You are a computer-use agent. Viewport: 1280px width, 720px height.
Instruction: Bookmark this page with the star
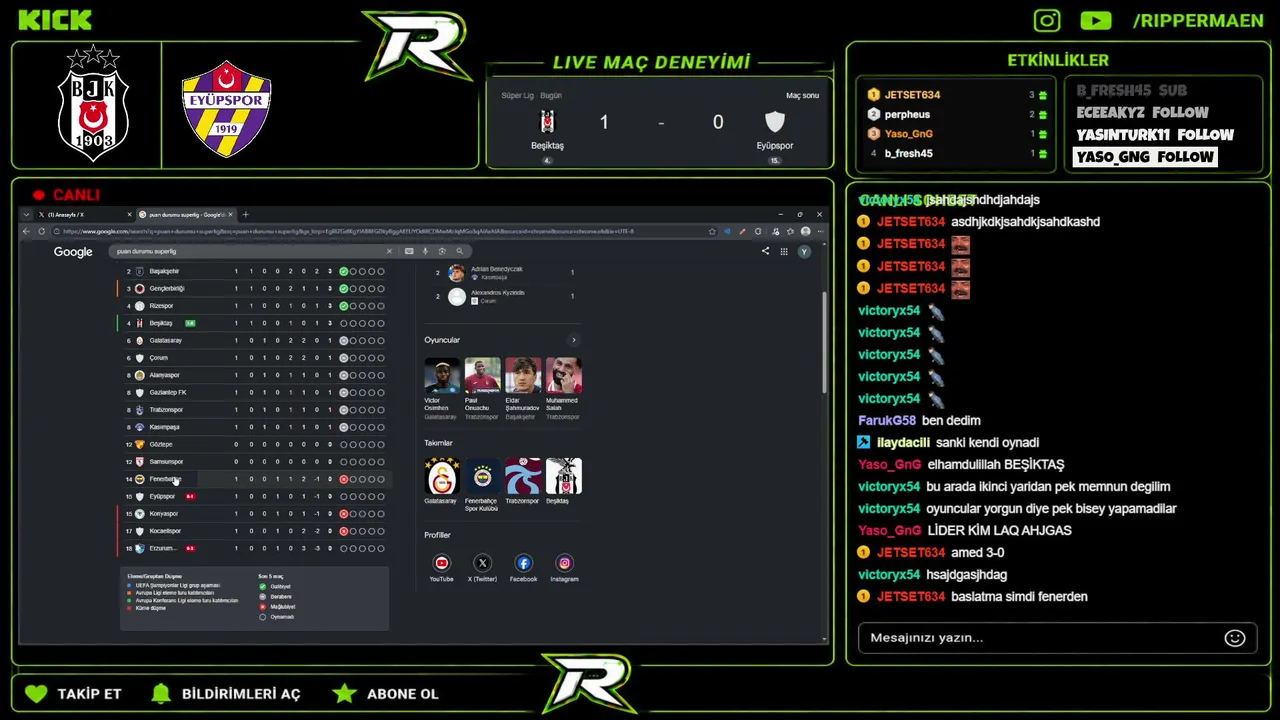[x=712, y=231]
